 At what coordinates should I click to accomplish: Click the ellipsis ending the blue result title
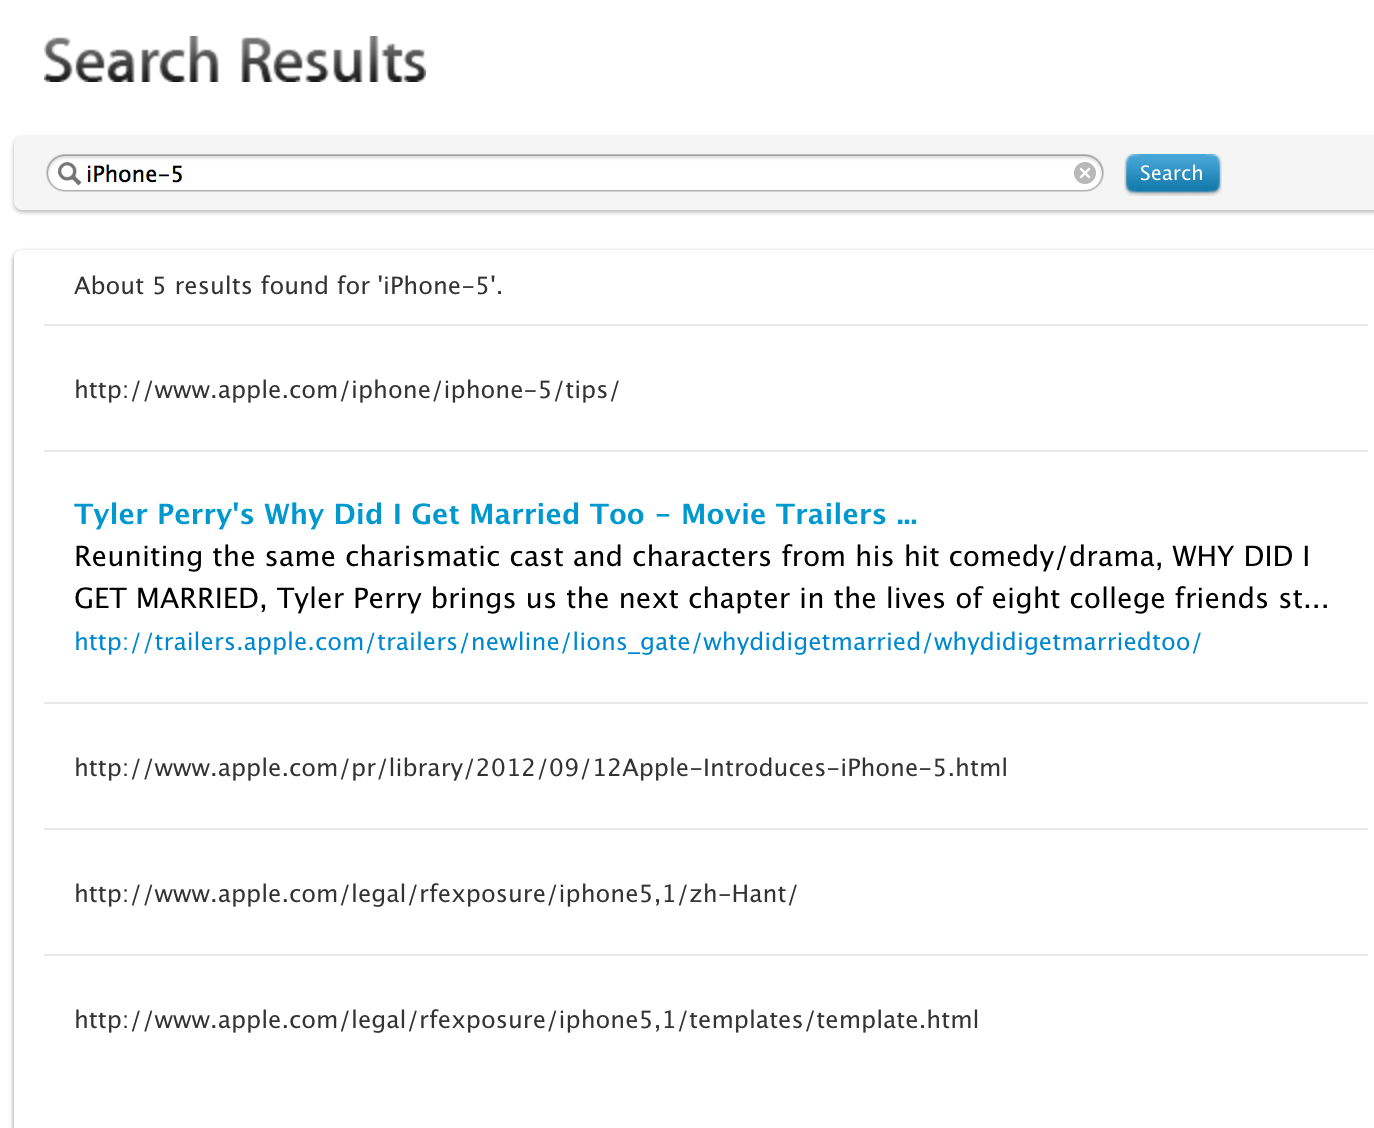tap(907, 518)
